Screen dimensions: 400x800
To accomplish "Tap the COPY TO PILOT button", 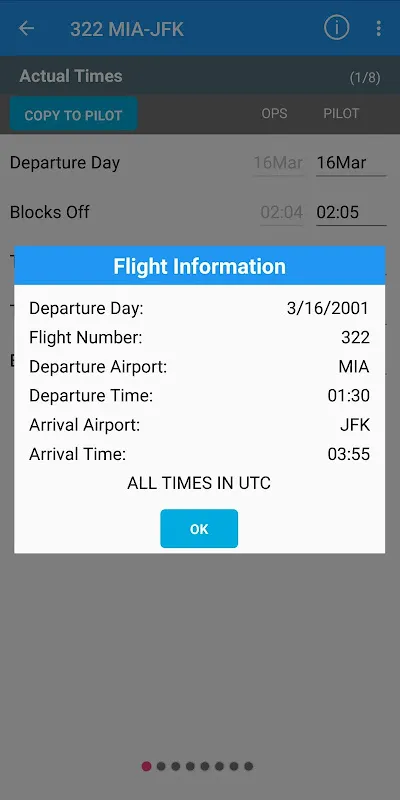I will (73, 115).
